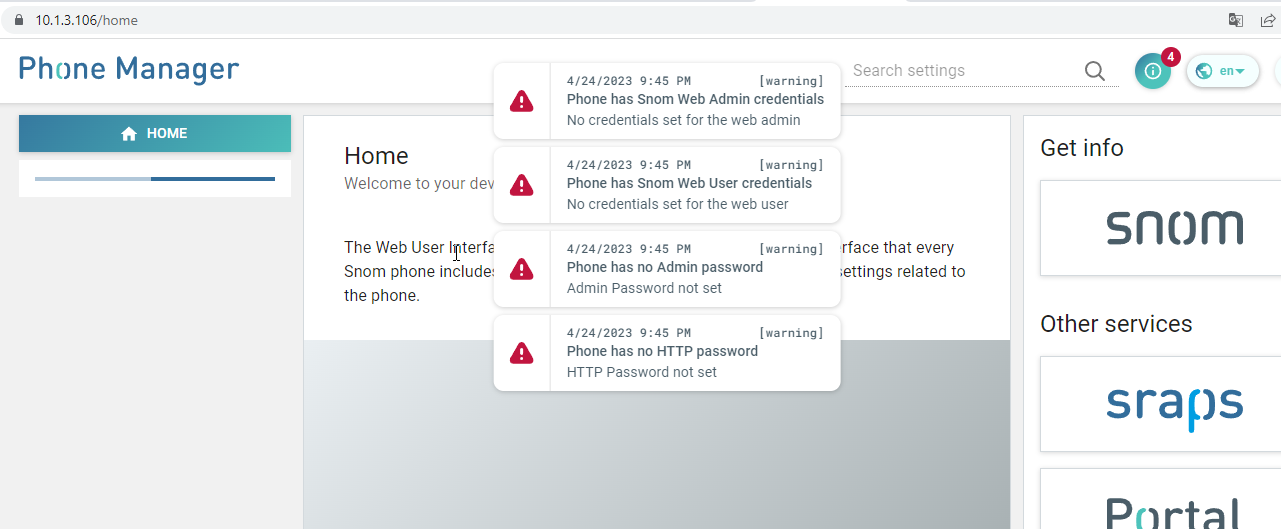Click warning icon for no HTTP password
The width and height of the screenshot is (1281, 529).
point(521,353)
